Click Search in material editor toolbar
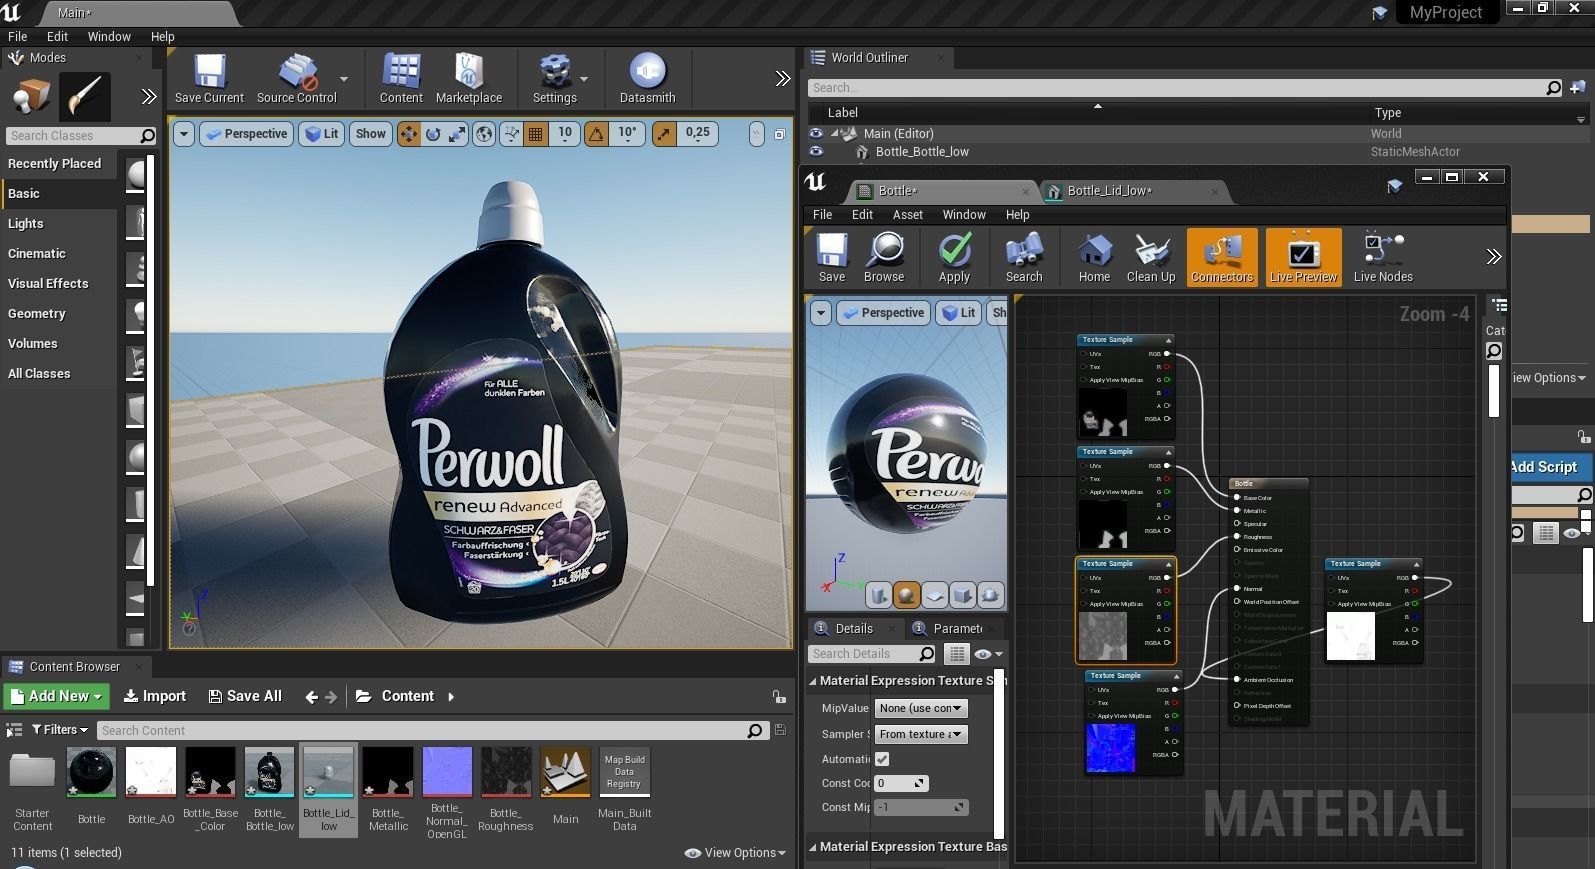Image resolution: width=1595 pixels, height=869 pixels. [1024, 258]
